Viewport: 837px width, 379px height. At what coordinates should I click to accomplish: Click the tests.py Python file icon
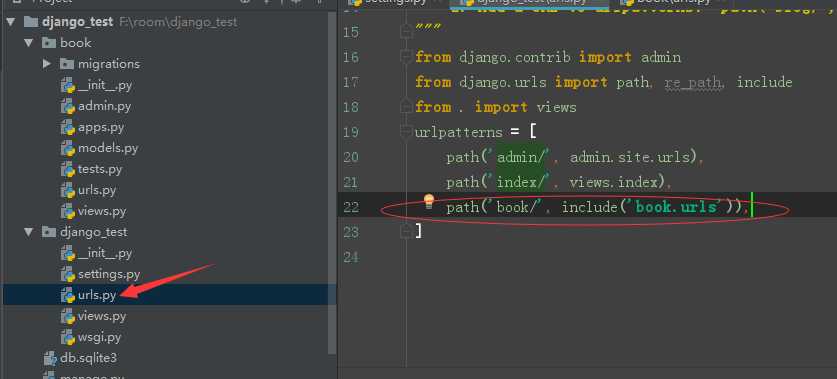(68, 170)
